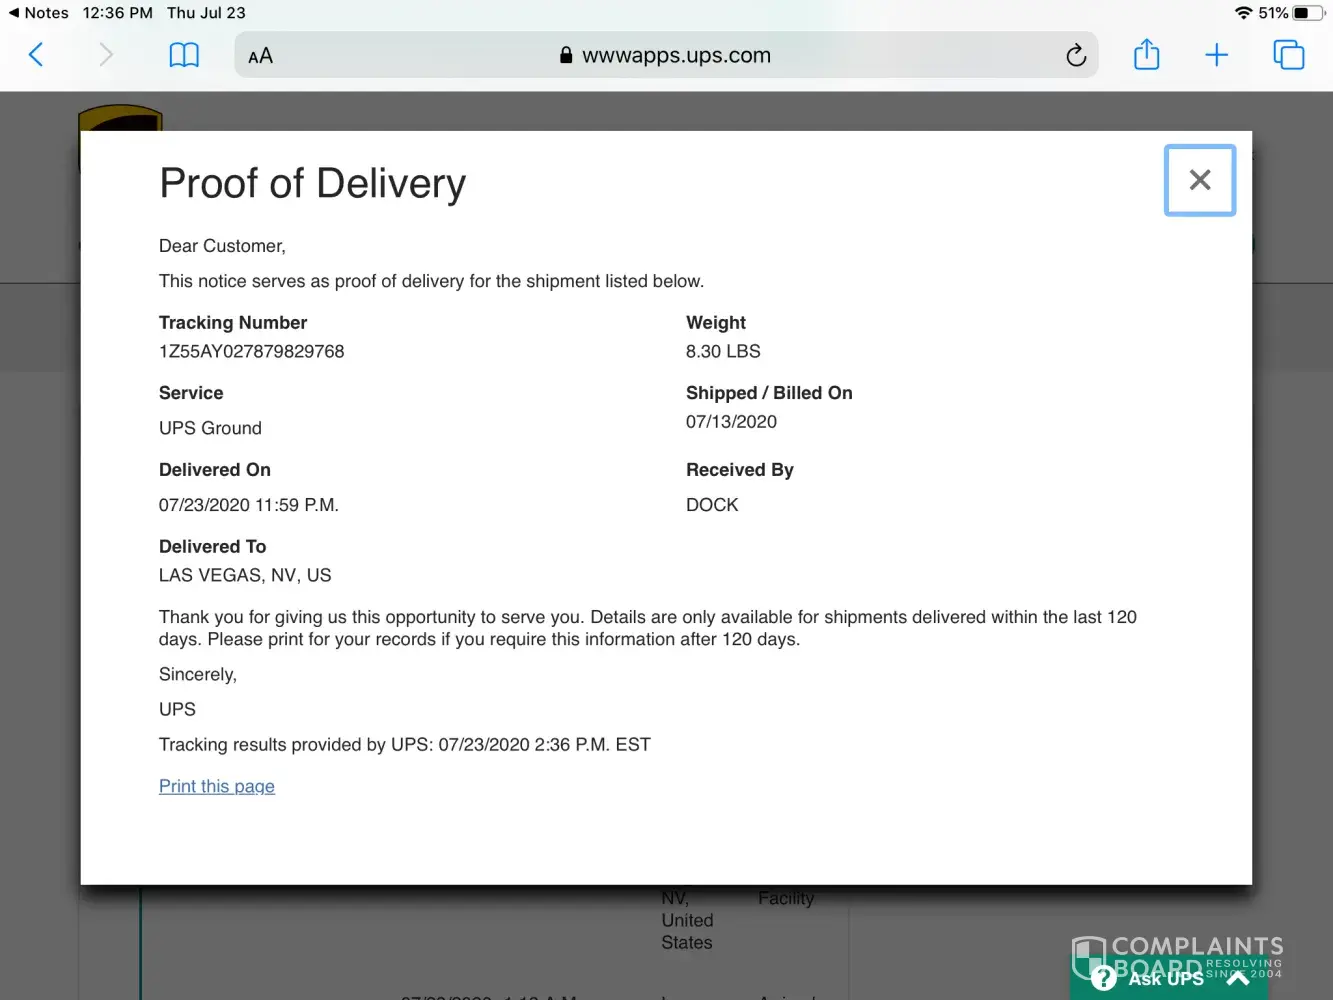The width and height of the screenshot is (1333, 1000).
Task: Click the Ask UPS question mark icon
Action: tap(1104, 978)
